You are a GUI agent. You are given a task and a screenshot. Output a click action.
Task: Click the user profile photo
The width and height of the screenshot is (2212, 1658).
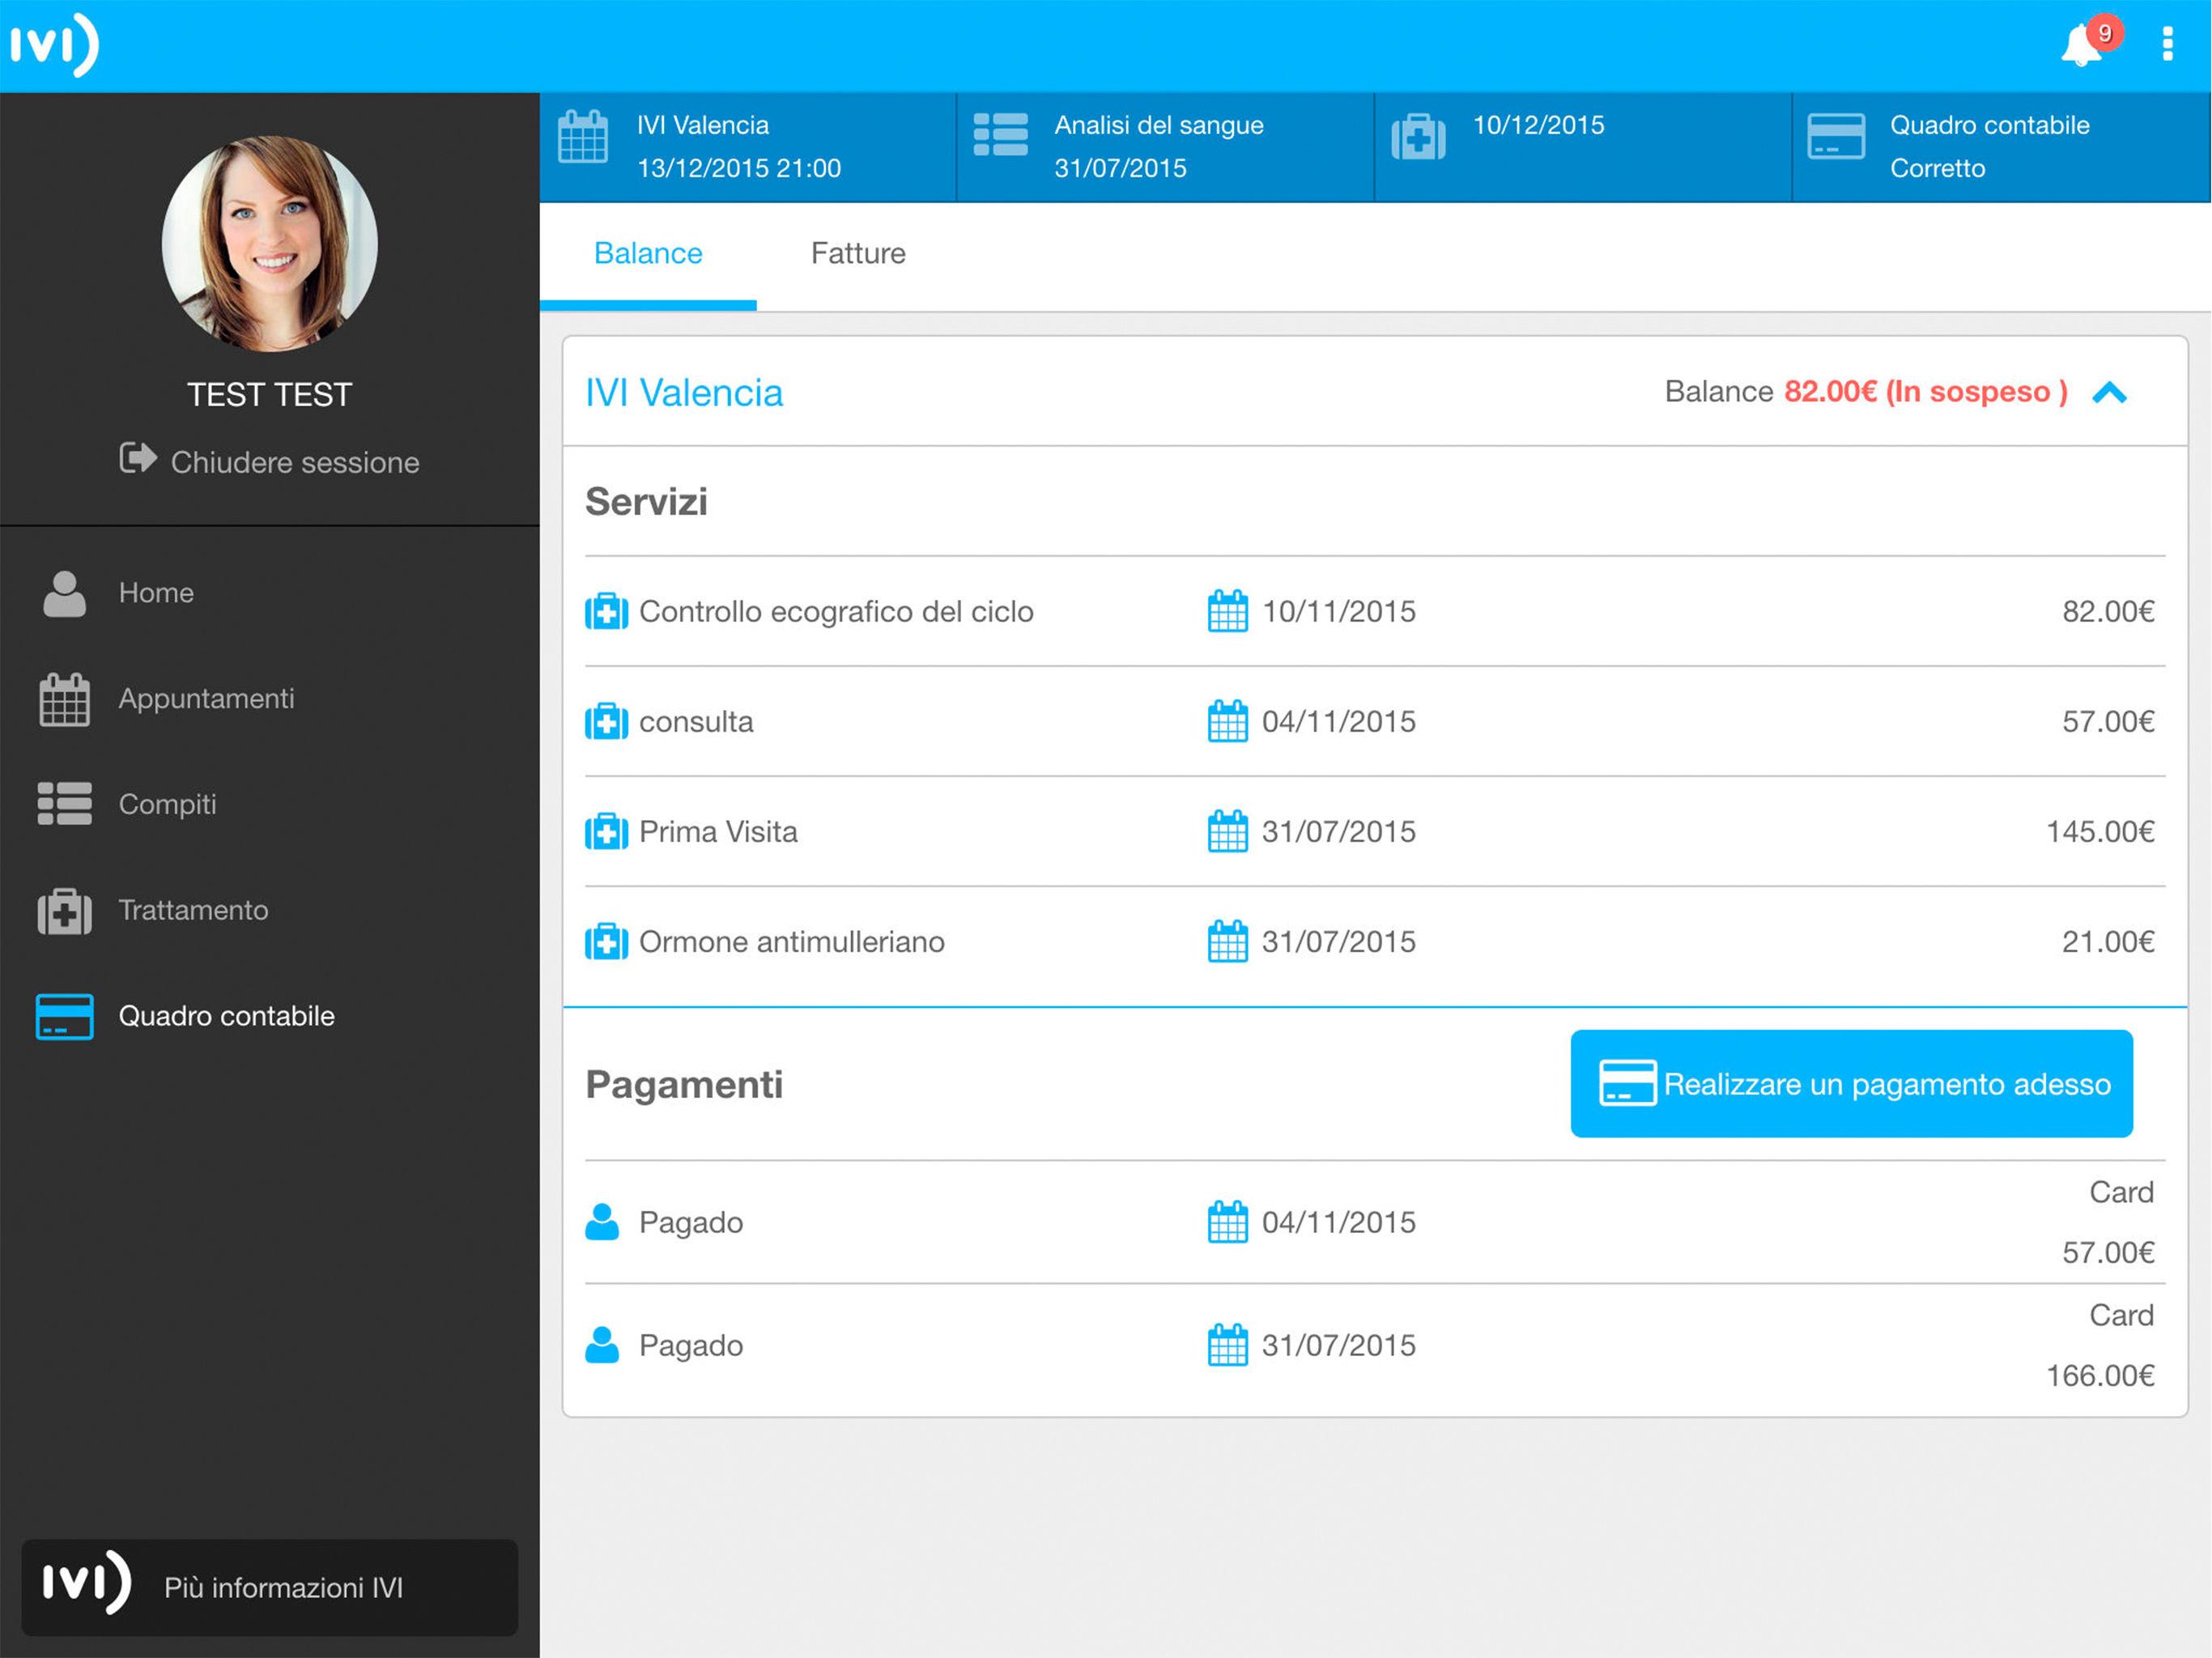(270, 244)
